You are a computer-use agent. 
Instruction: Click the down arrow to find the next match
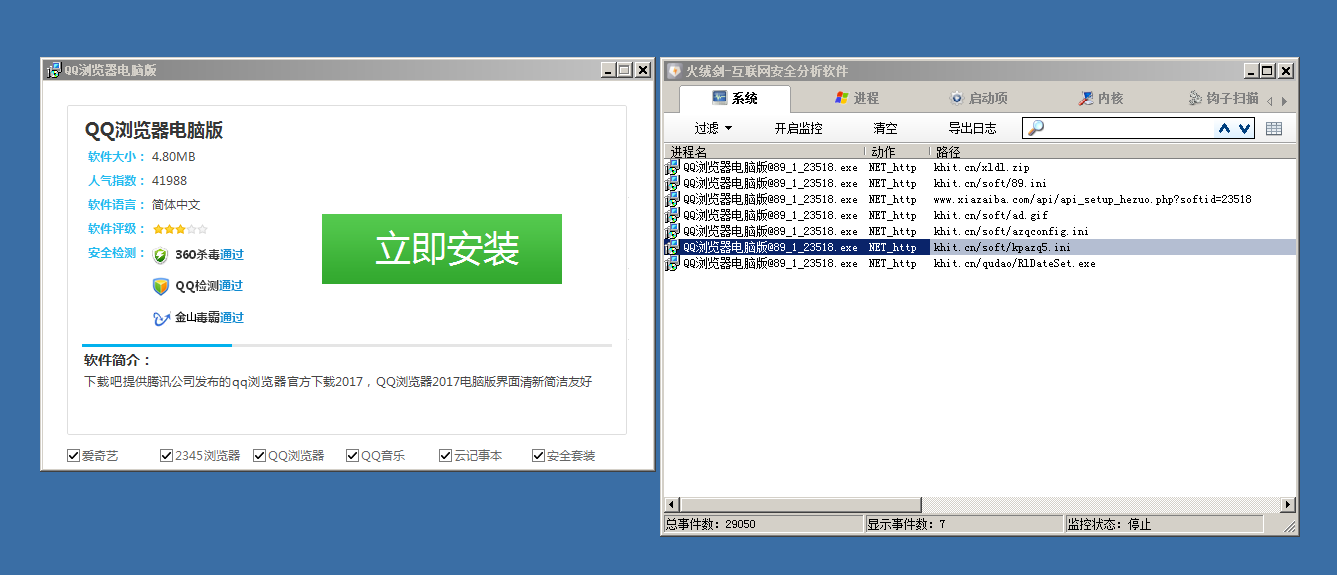pyautogui.click(x=1244, y=128)
